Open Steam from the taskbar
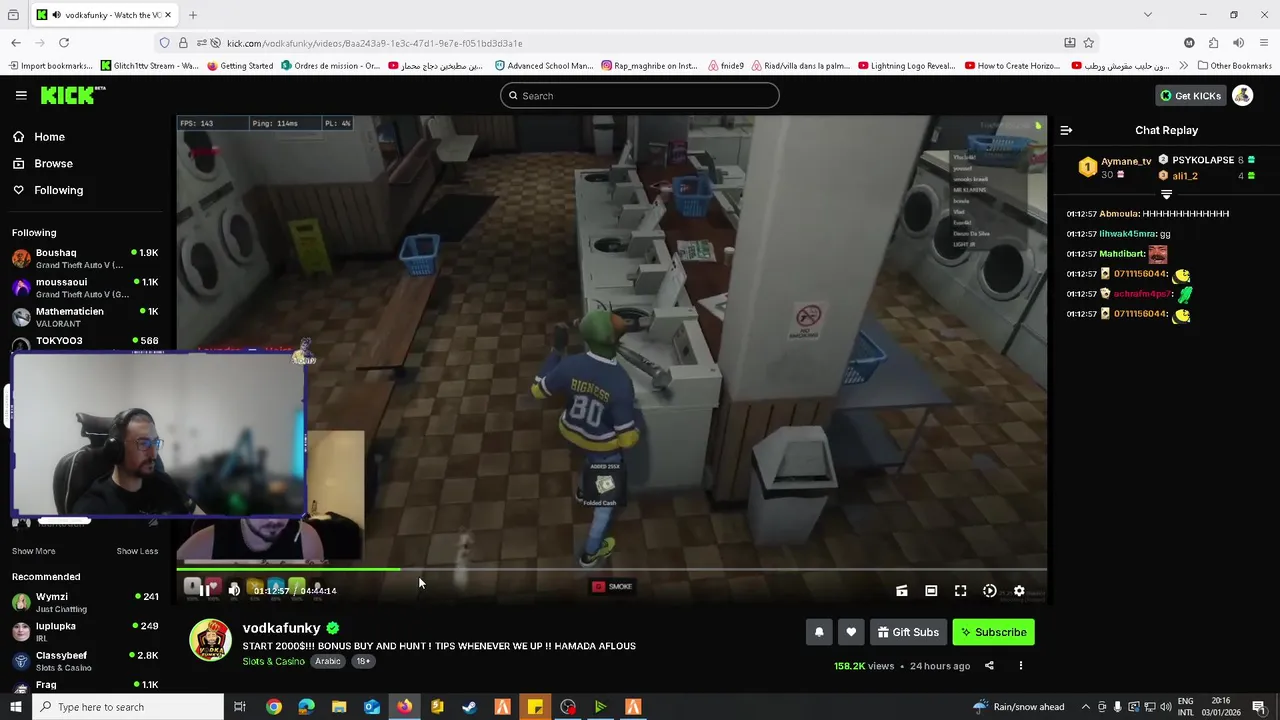Viewport: 1280px width, 720px height. (x=469, y=707)
